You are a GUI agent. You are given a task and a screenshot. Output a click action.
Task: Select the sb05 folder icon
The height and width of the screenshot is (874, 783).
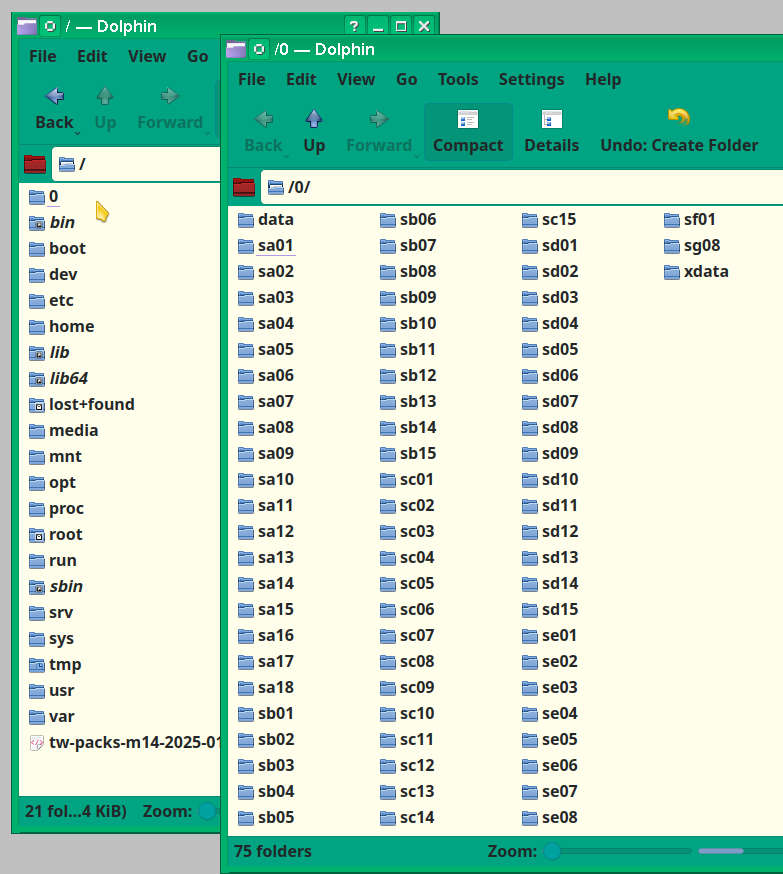[x=246, y=818]
